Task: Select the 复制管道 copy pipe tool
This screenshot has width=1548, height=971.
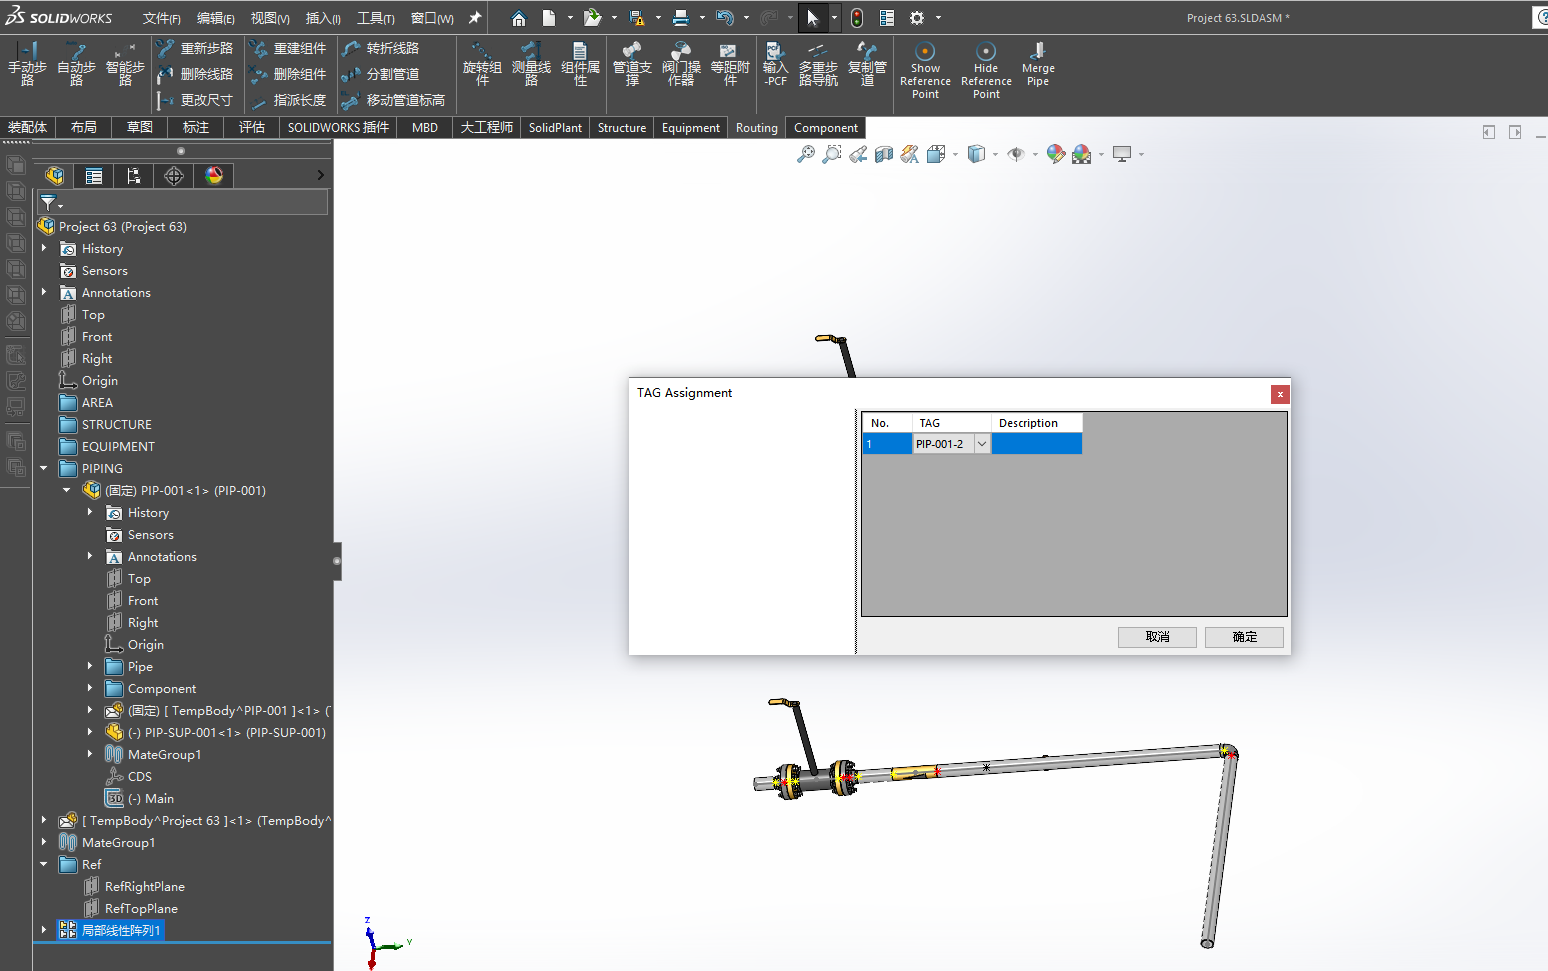Action: pos(867,65)
